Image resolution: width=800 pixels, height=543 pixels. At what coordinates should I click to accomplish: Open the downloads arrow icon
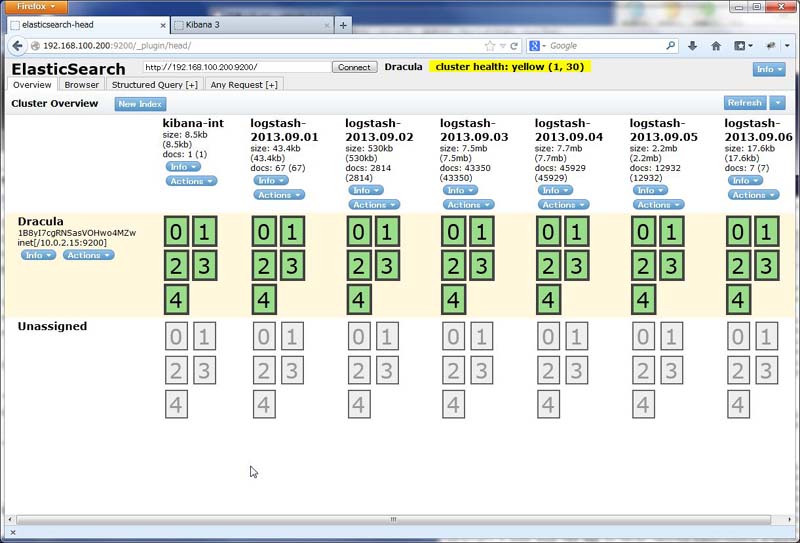[692, 46]
